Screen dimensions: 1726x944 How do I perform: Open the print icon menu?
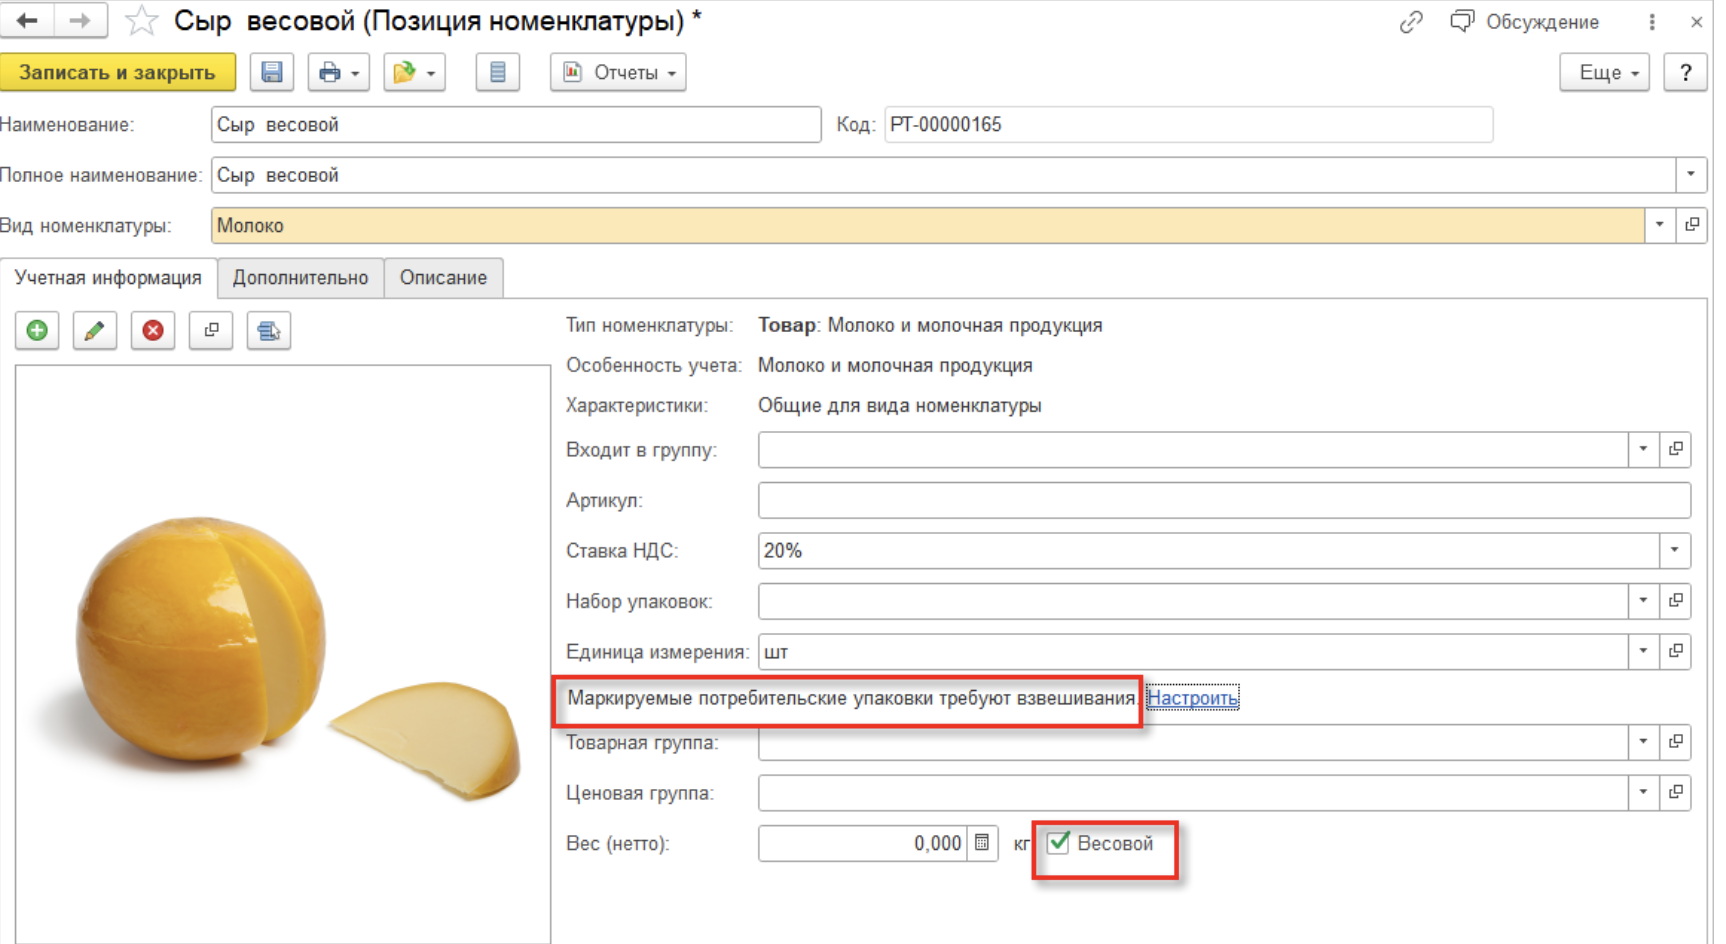(x=338, y=72)
